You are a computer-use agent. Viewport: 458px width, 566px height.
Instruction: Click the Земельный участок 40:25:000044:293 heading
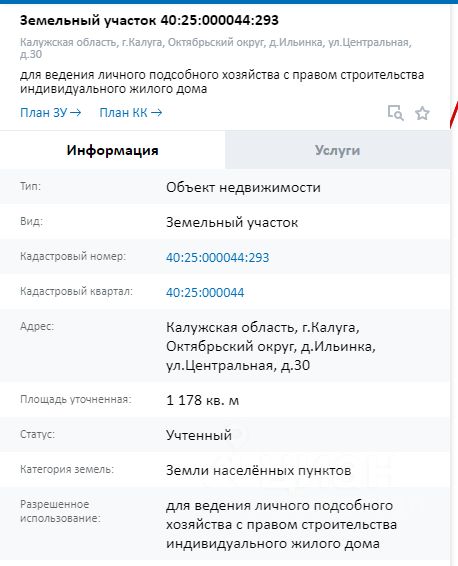click(x=149, y=20)
